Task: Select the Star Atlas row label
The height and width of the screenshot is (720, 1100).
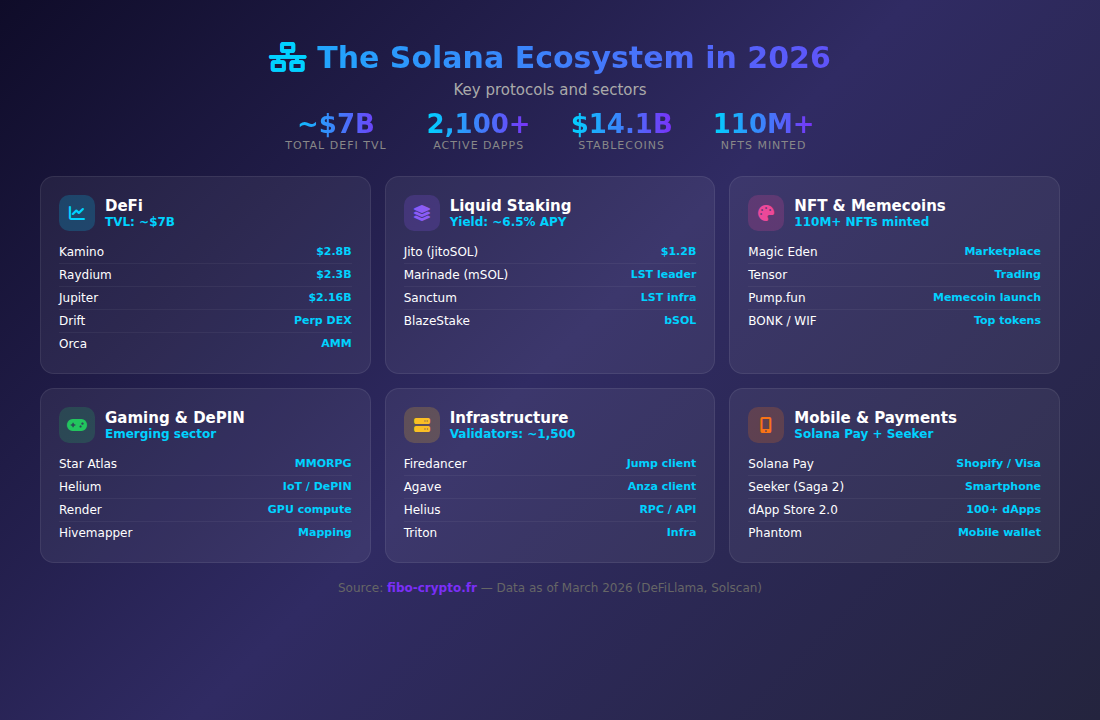Action: tap(88, 463)
